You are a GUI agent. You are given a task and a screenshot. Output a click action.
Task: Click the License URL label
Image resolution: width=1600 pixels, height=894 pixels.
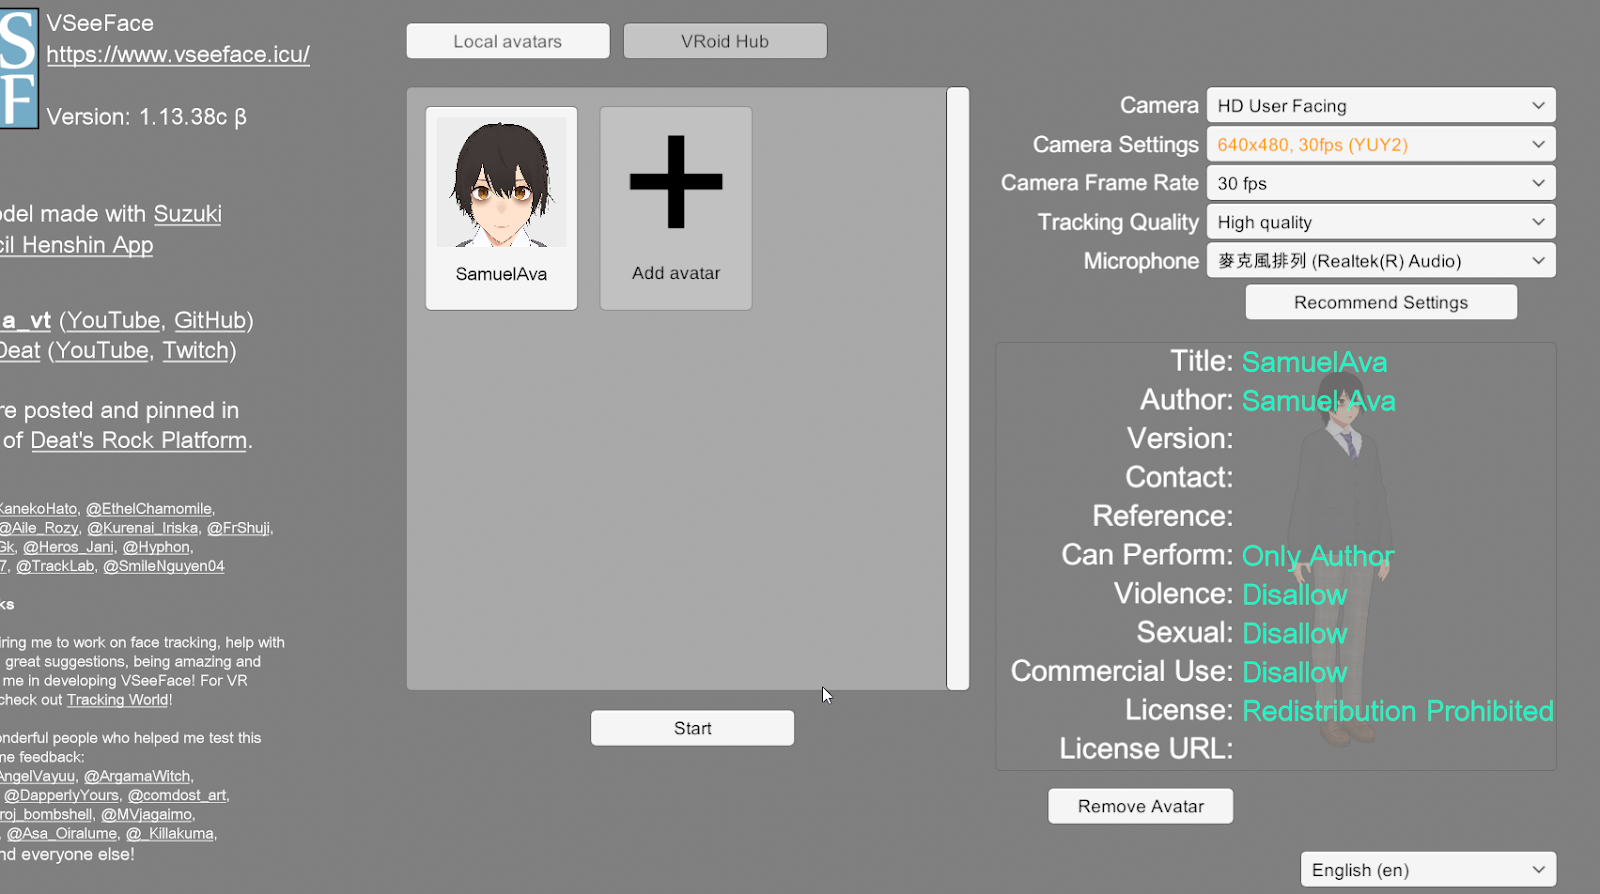coord(1146,749)
